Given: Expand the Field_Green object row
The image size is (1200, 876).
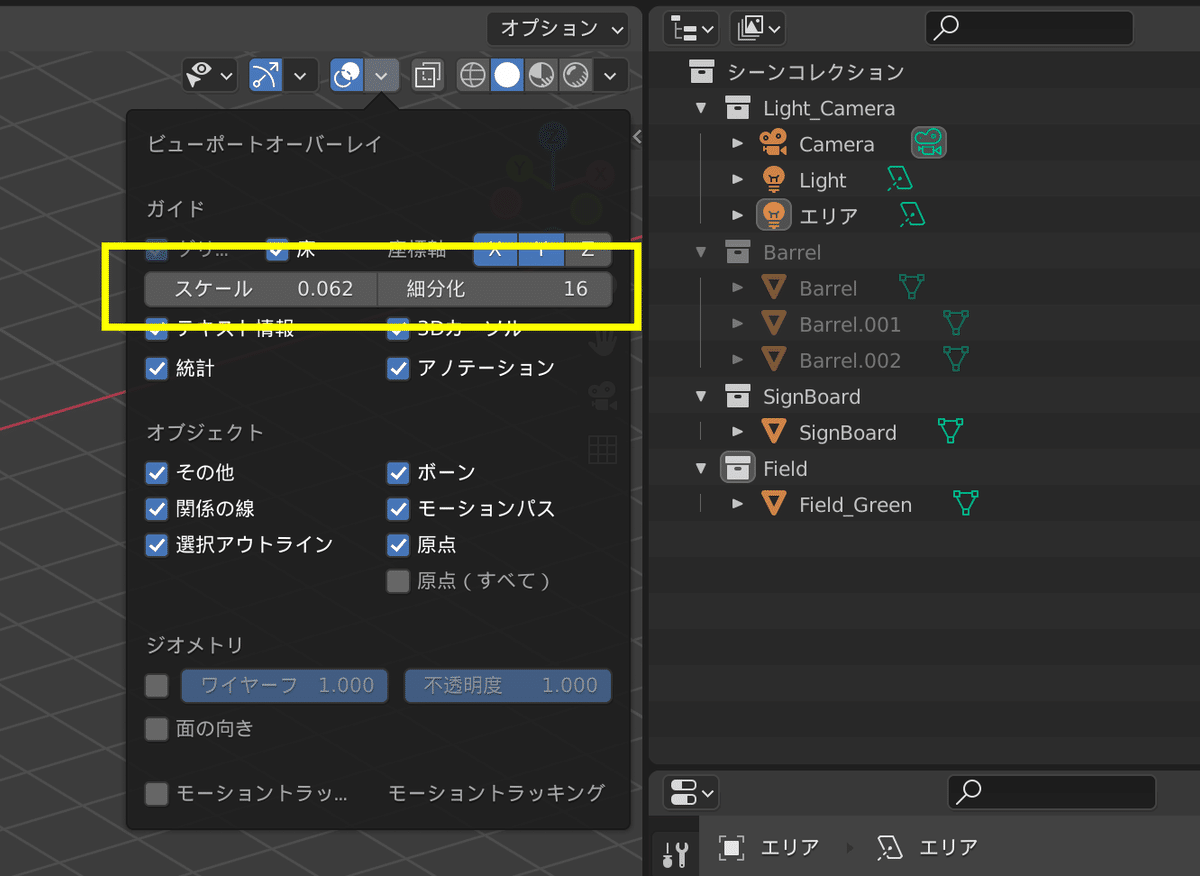Looking at the screenshot, I should click(x=738, y=504).
